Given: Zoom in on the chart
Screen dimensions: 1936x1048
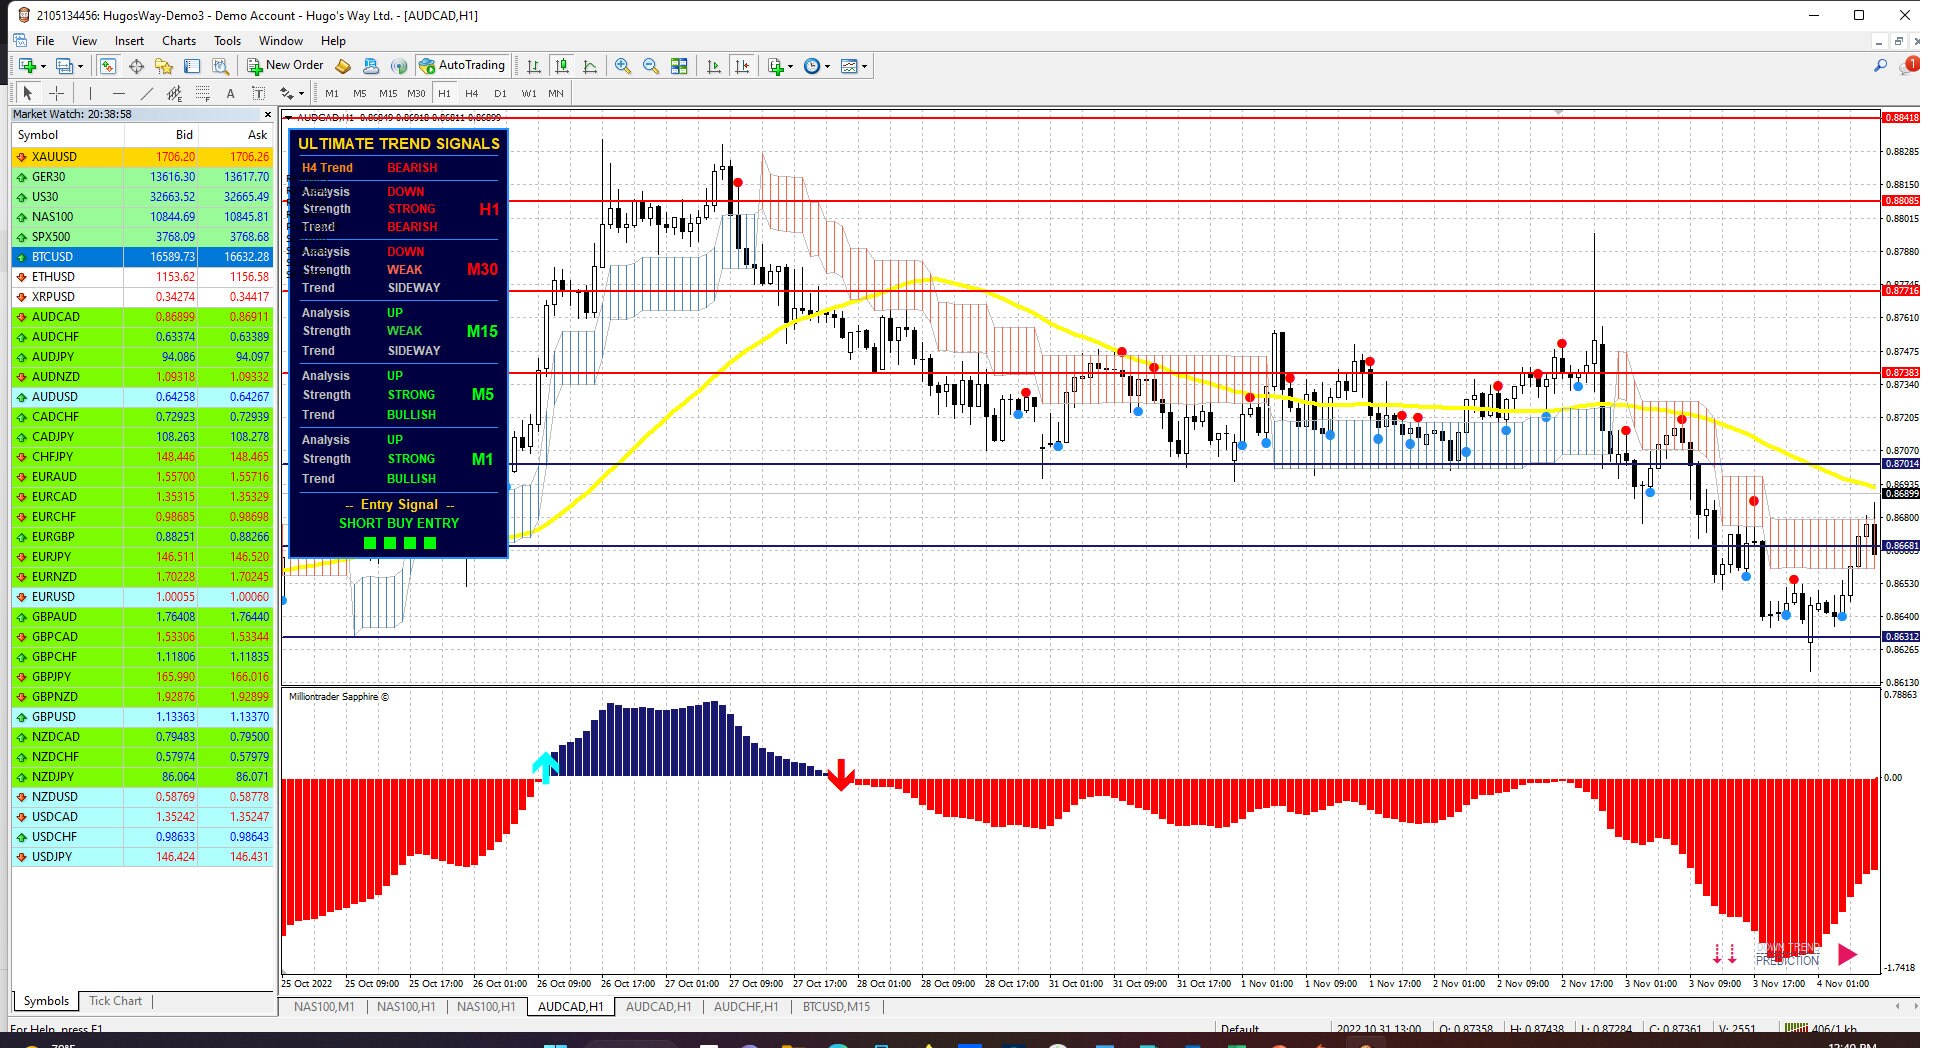Looking at the screenshot, I should click(x=622, y=66).
